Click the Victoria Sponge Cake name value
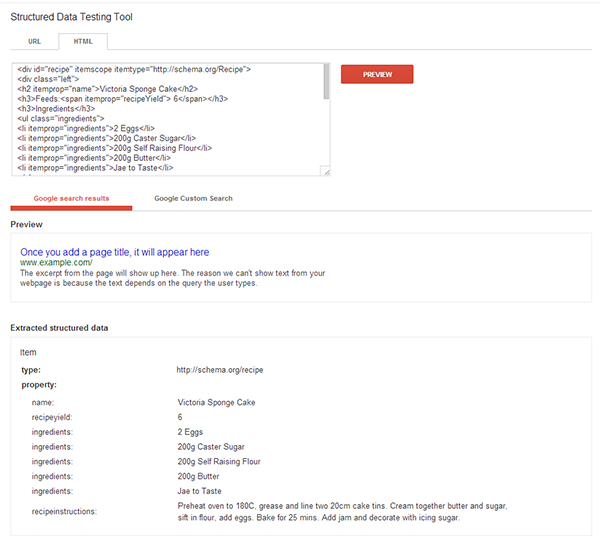Viewport: 600px width, 545px height. [x=216, y=402]
